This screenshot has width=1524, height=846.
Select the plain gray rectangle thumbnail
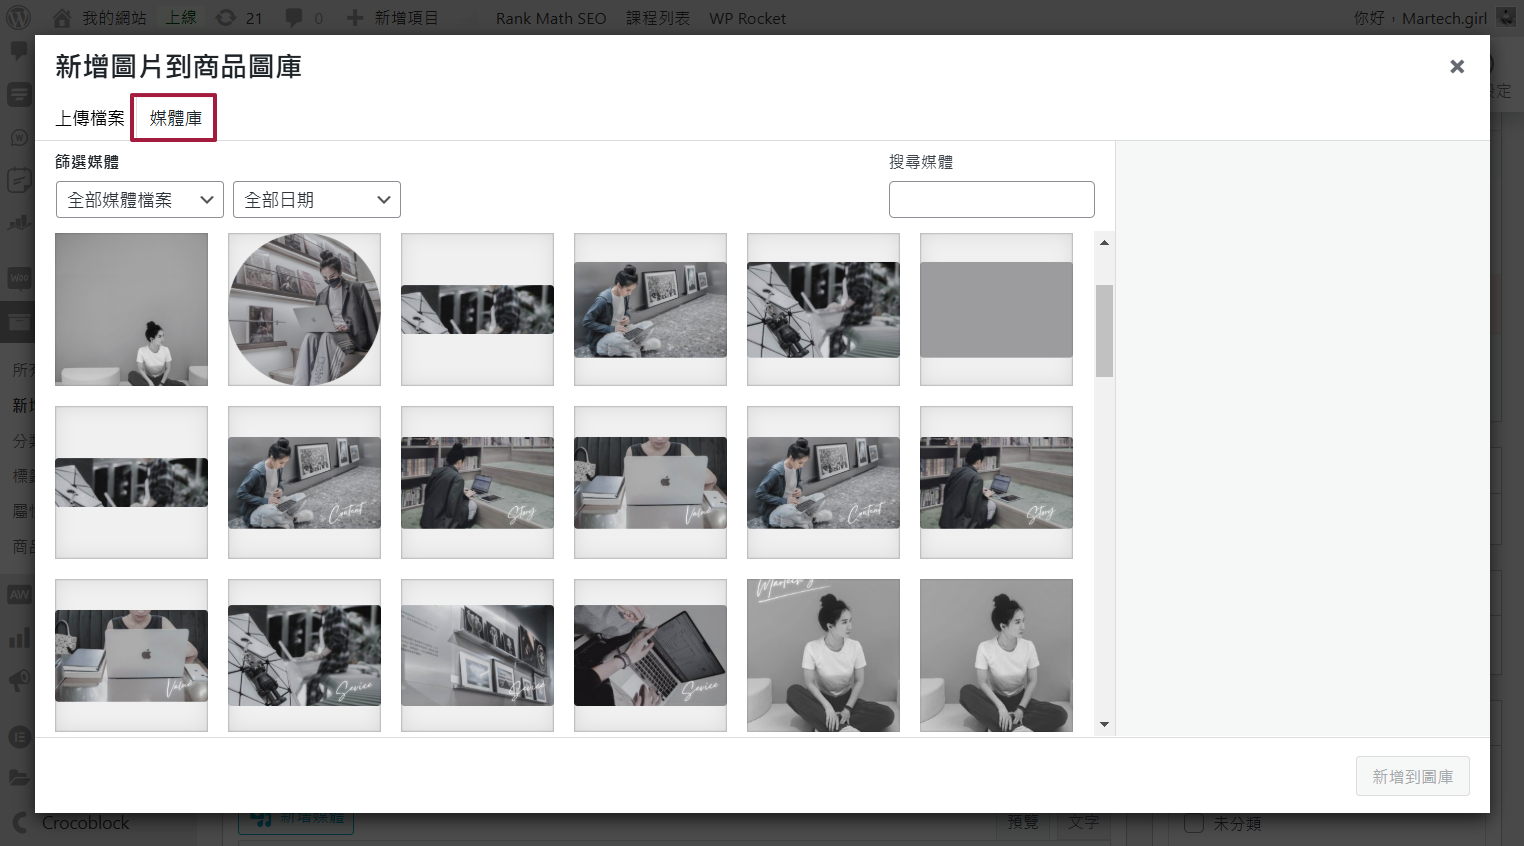pyautogui.click(x=996, y=309)
